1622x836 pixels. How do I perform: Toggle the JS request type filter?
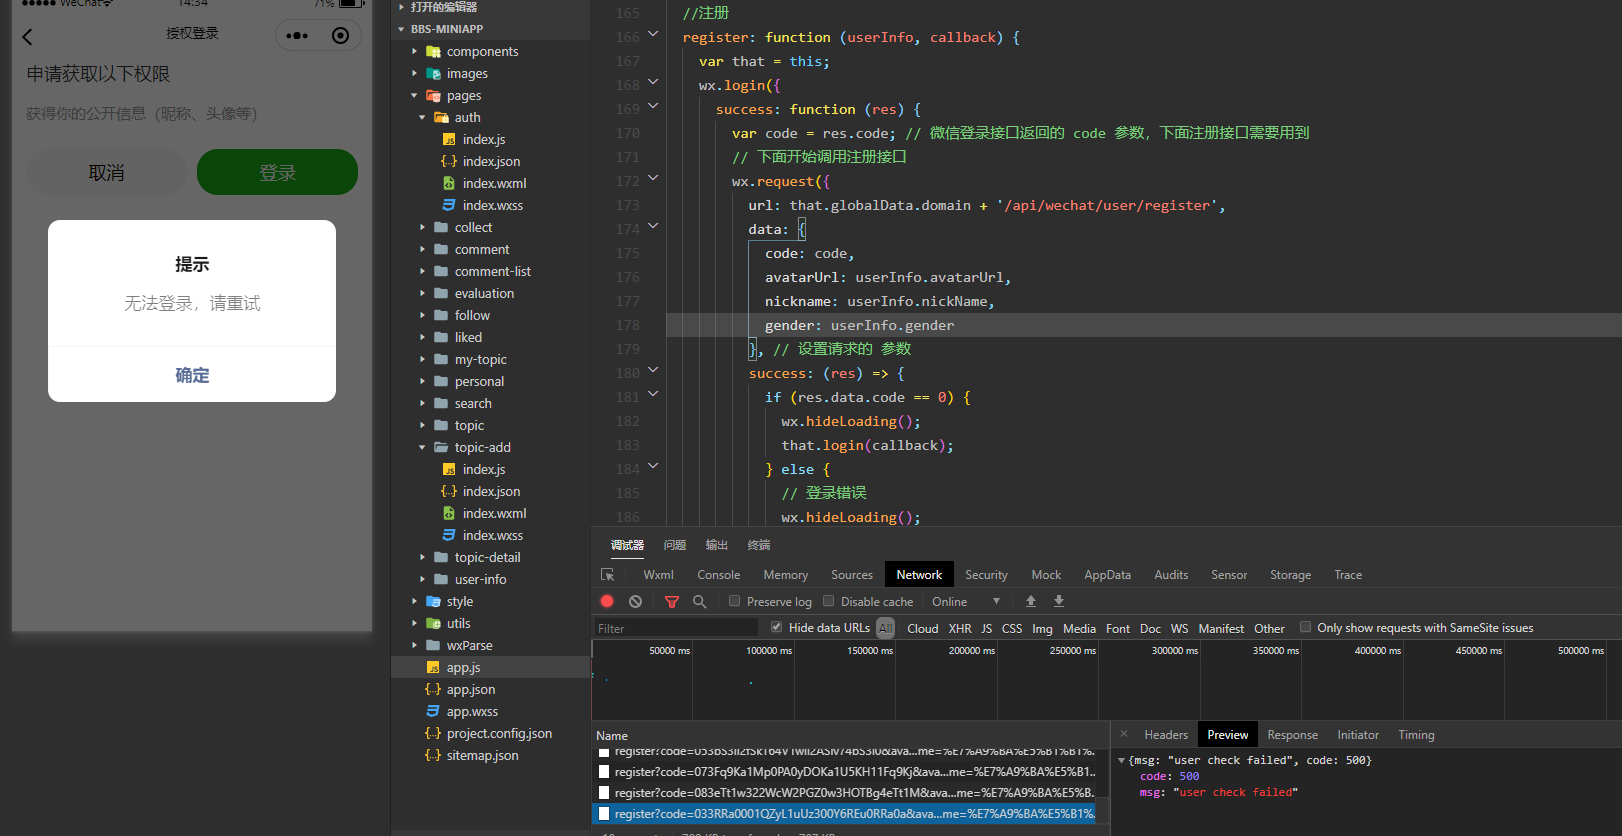(987, 628)
